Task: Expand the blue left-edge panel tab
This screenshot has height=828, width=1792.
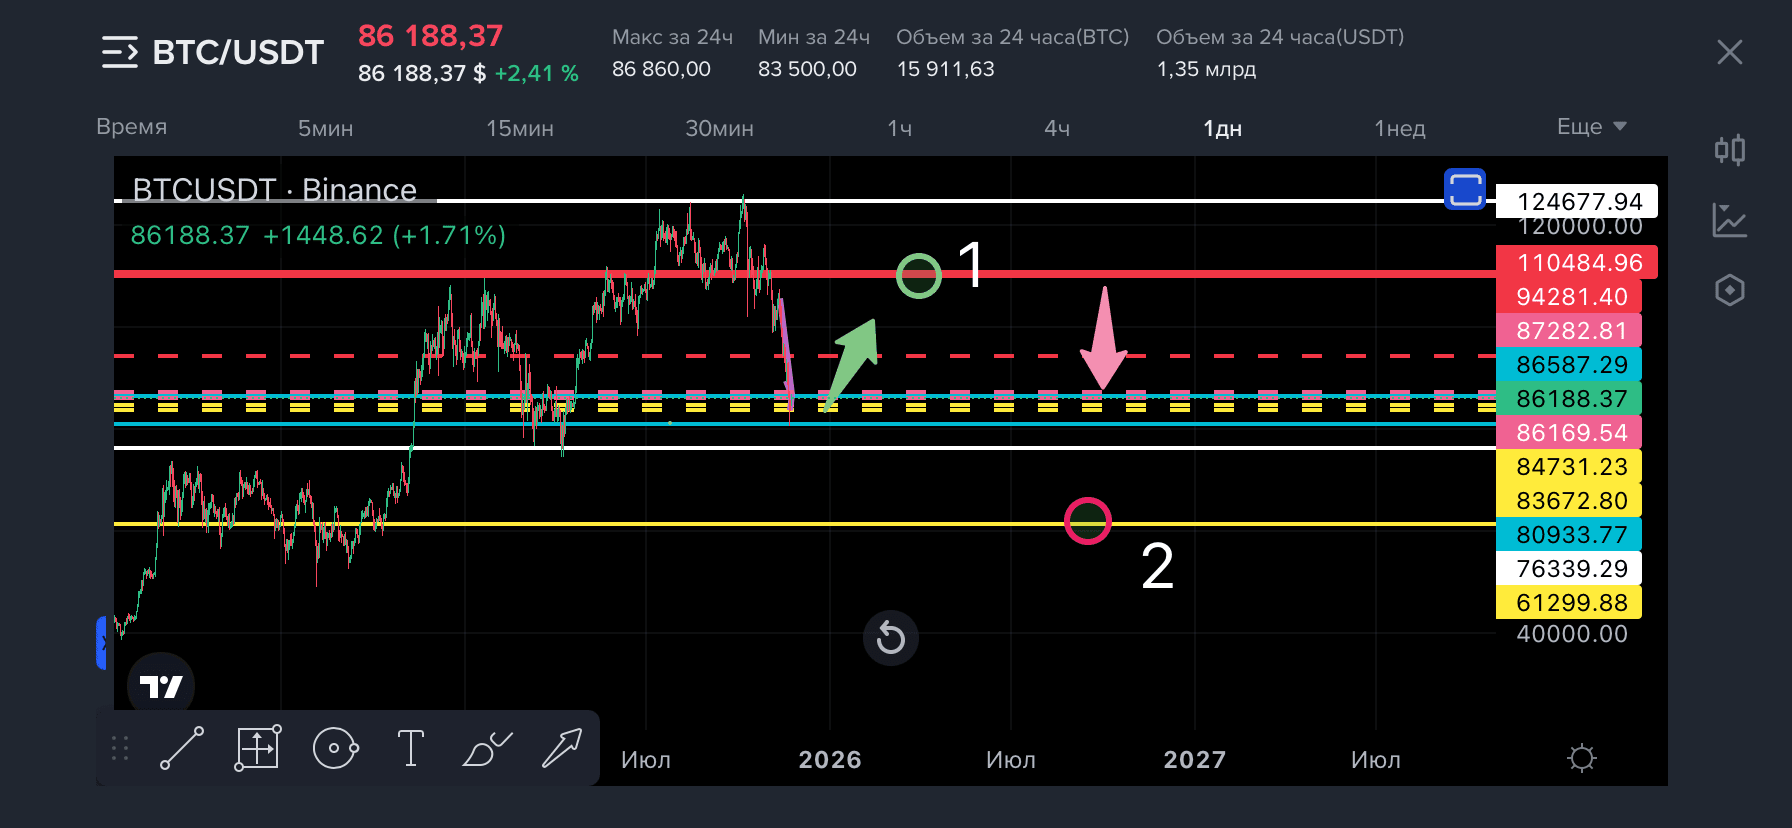Action: 101,643
